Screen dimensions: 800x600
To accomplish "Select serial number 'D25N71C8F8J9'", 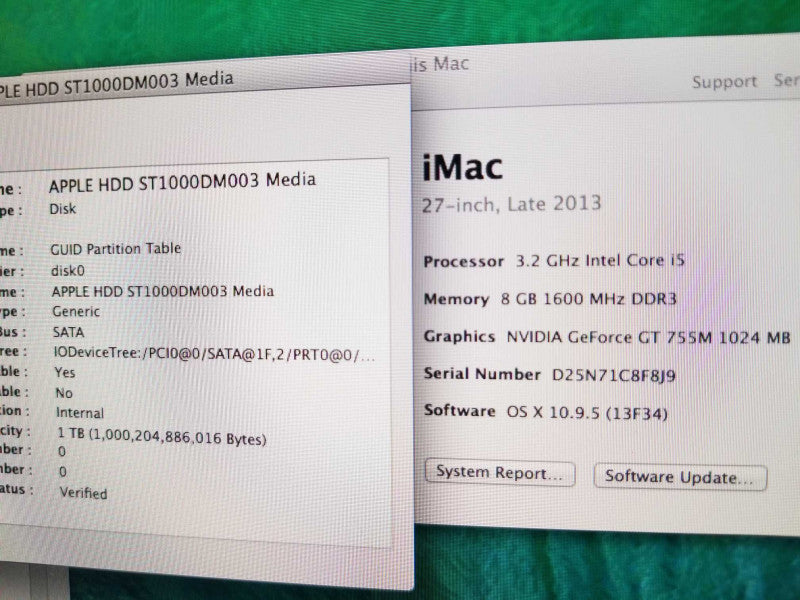I will (613, 376).
